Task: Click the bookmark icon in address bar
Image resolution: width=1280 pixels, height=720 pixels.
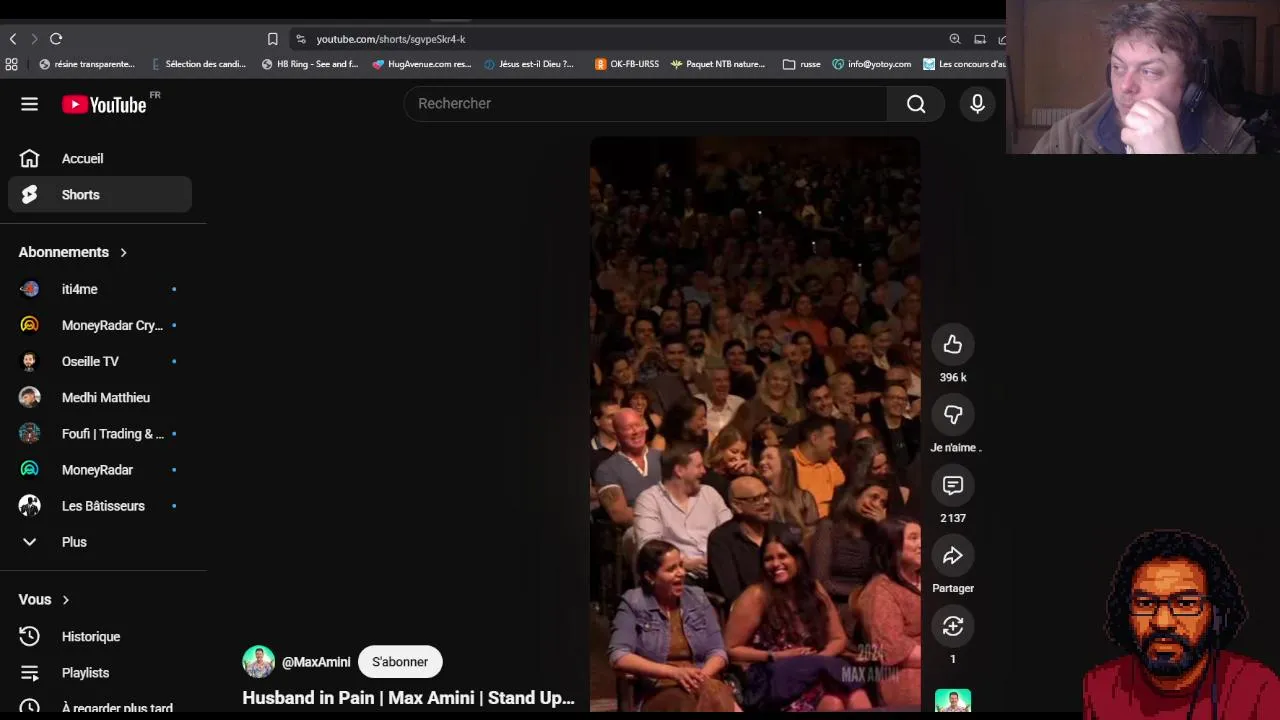Action: coord(272,39)
